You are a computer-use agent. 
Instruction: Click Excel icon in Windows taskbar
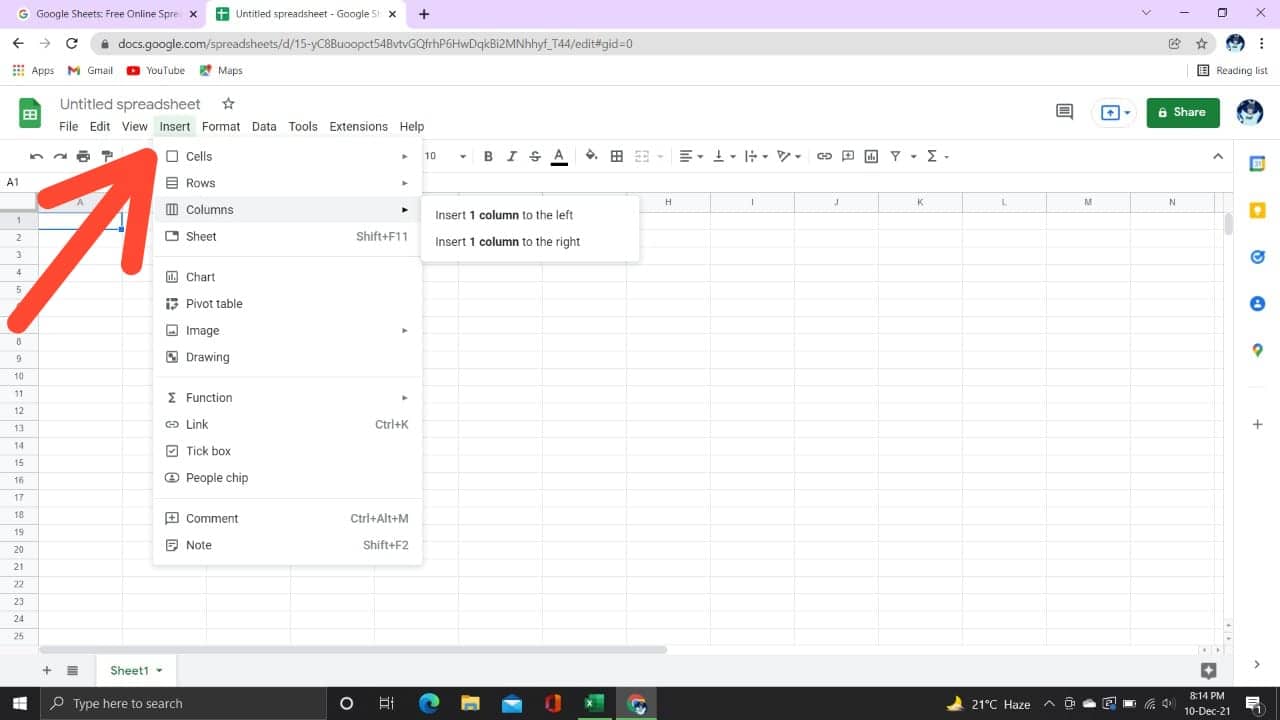(x=594, y=703)
